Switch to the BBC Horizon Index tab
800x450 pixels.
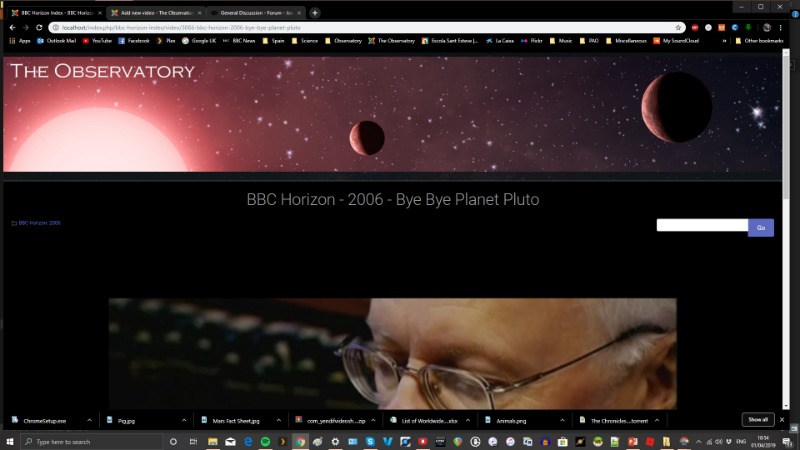[x=55, y=13]
